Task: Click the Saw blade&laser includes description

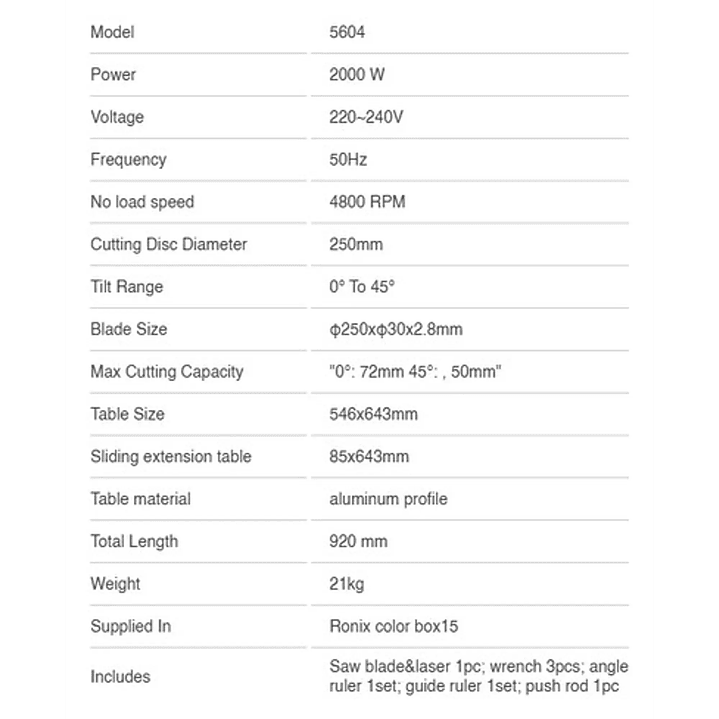Action: pyautogui.click(x=478, y=676)
